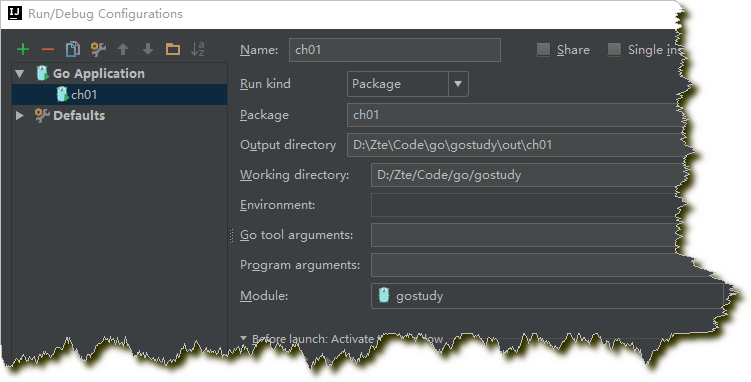Copy the selected configuration
The width and height of the screenshot is (751, 382).
click(73, 49)
